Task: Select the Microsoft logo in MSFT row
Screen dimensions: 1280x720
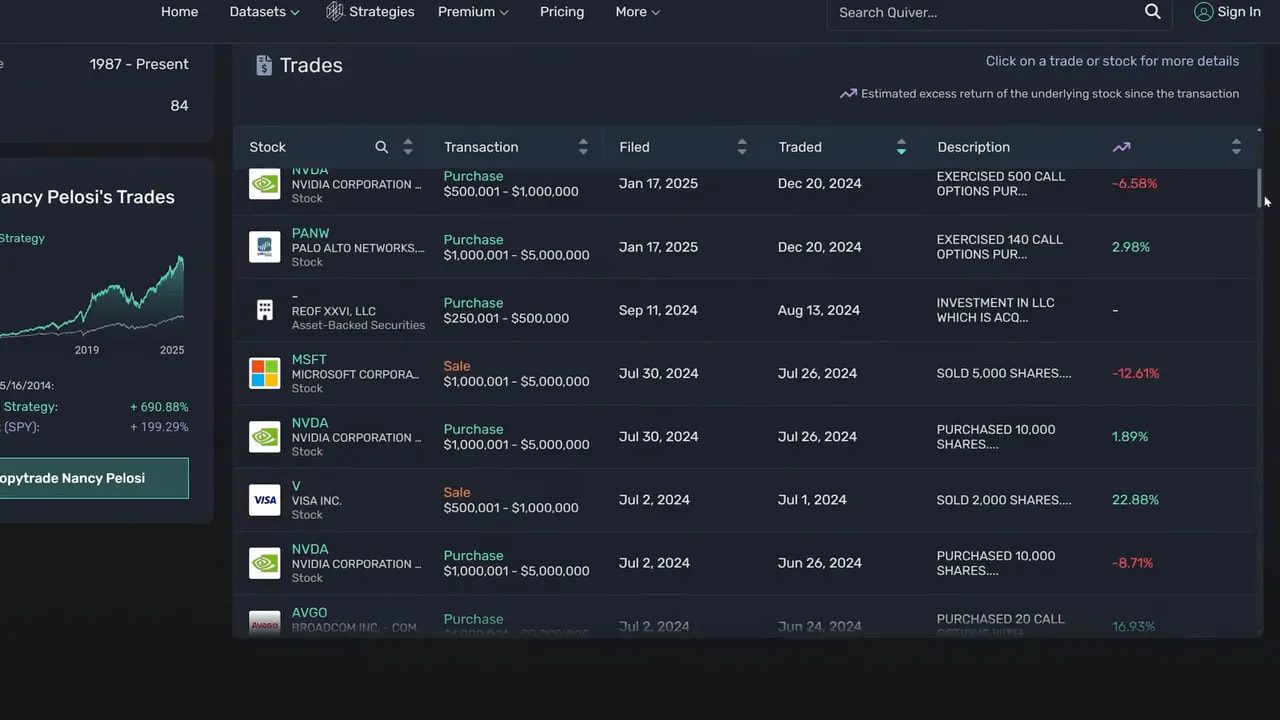Action: pos(264,372)
